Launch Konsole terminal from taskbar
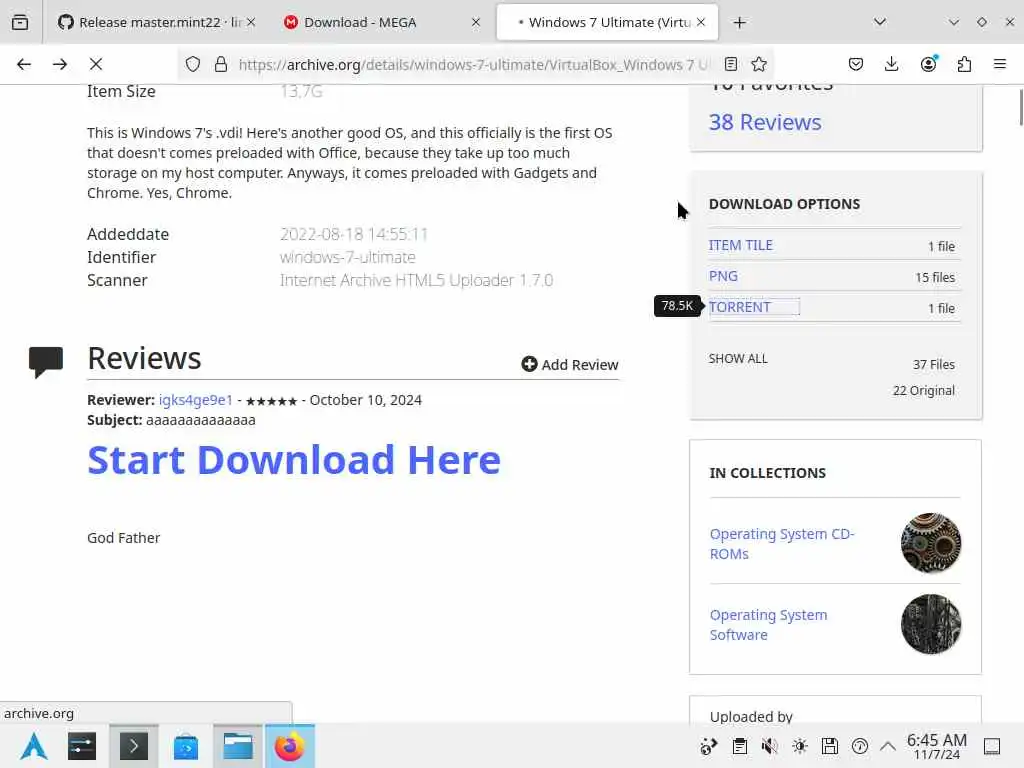This screenshot has height=768, width=1024. tap(133, 746)
